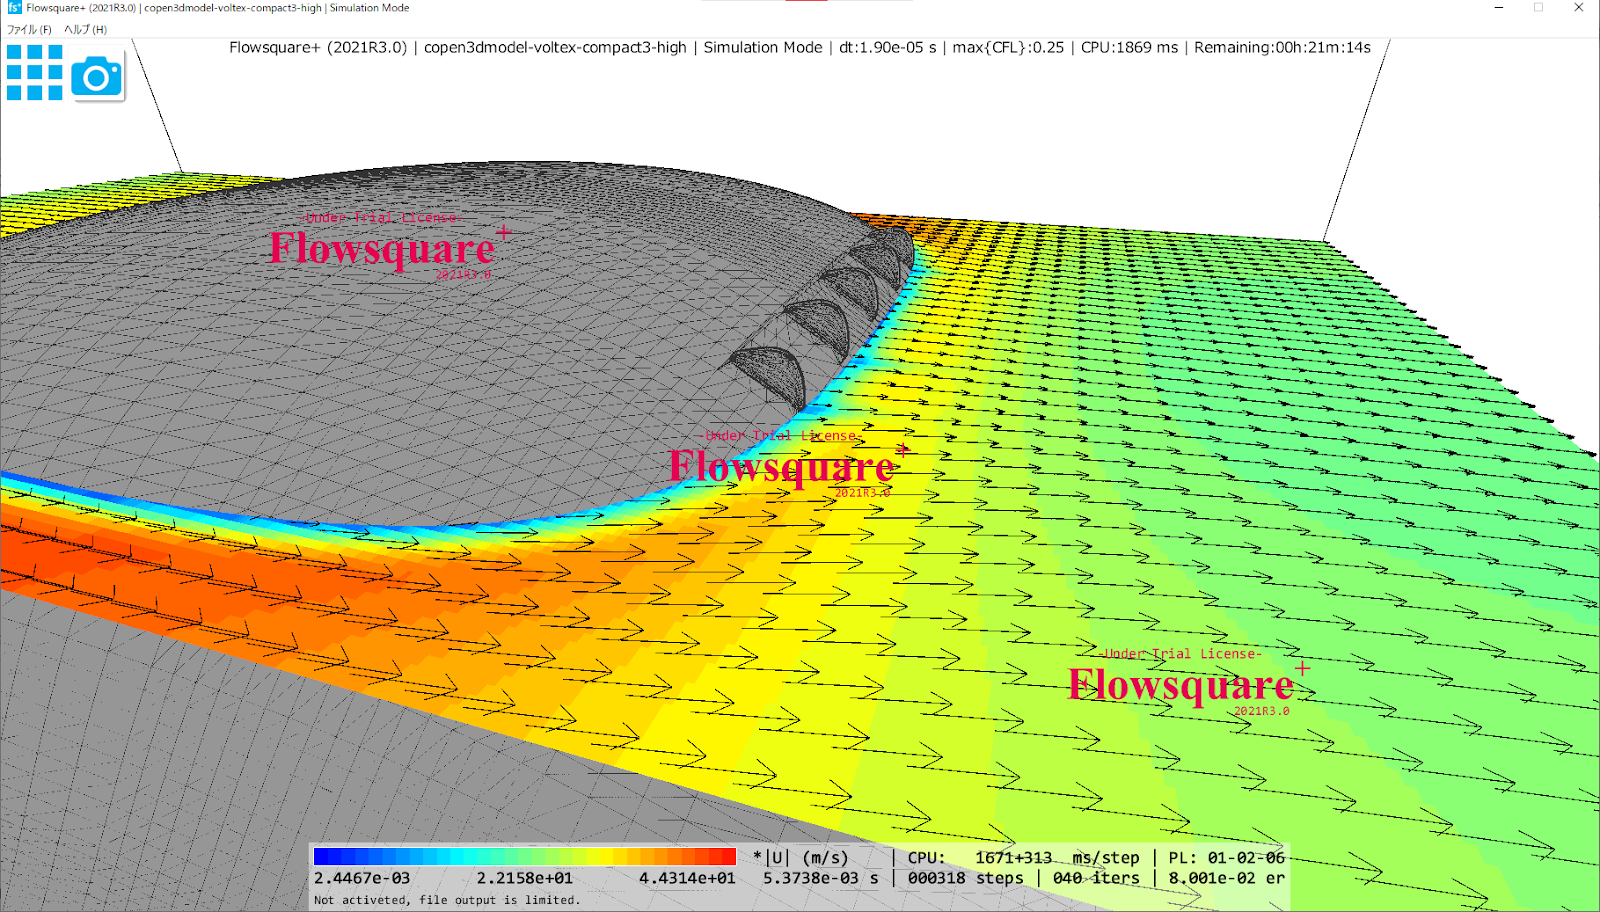Click the PL: 01-02-06 indicator
This screenshot has height=912, width=1600.
pyautogui.click(x=1227, y=858)
